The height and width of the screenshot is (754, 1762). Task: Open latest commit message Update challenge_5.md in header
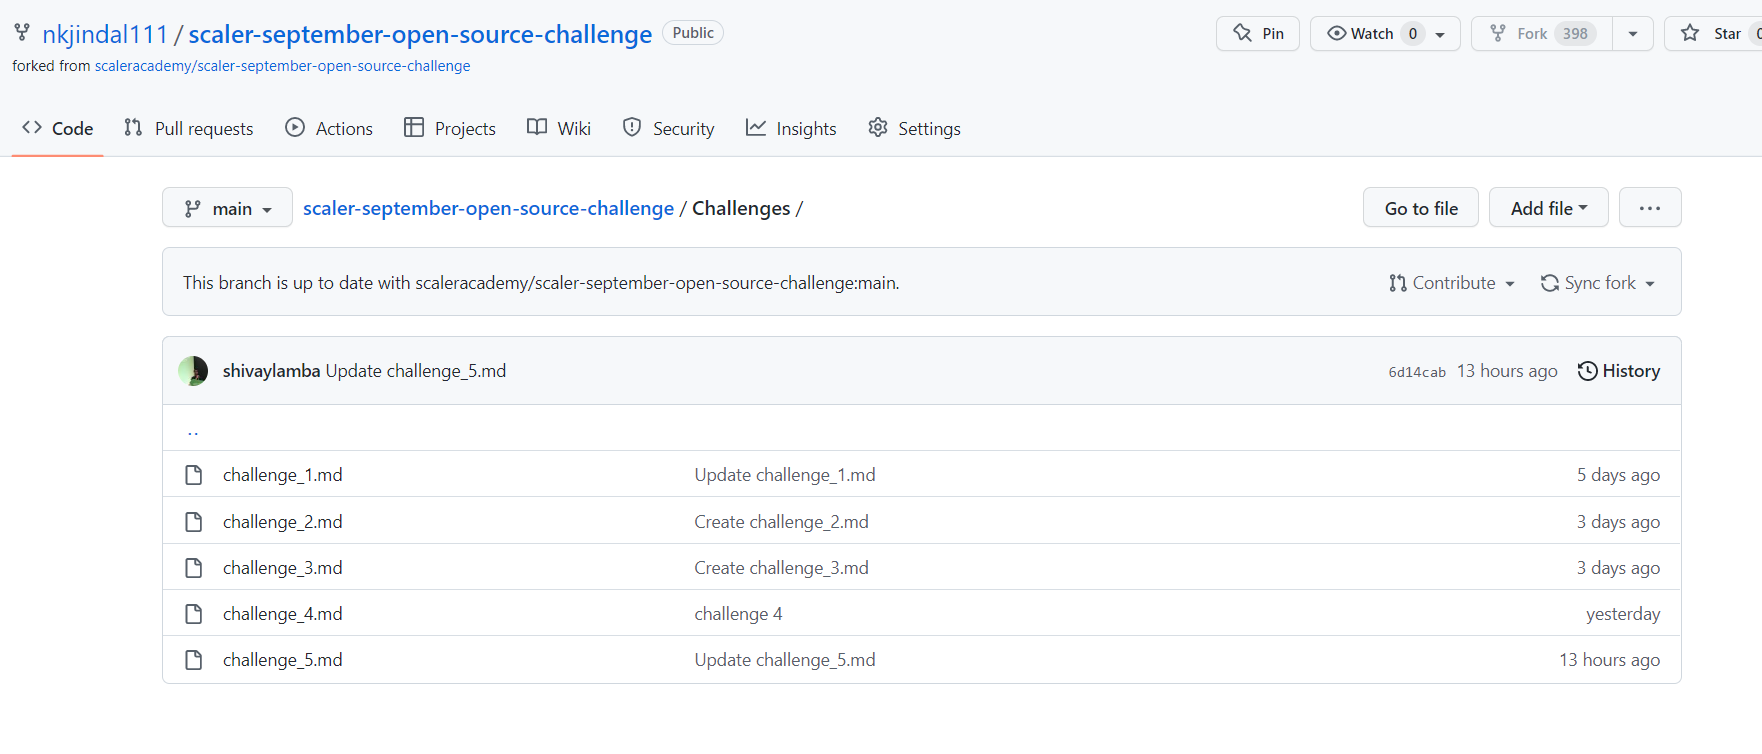[416, 371]
